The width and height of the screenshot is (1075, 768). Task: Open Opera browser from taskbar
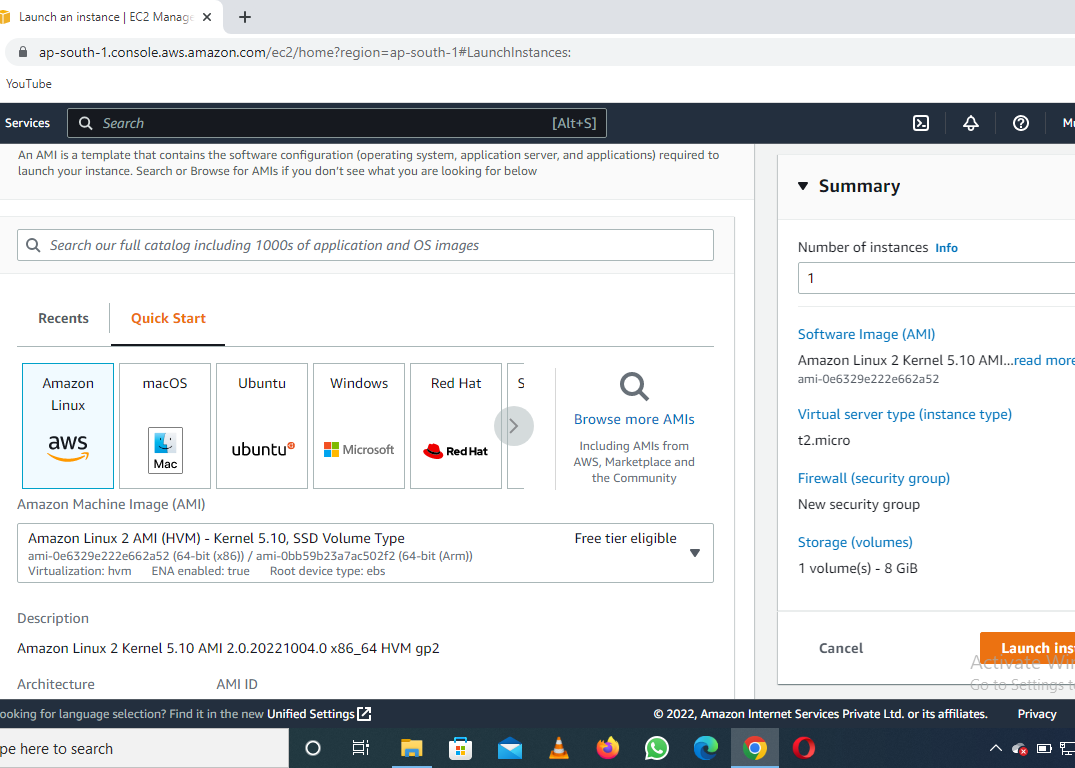tap(804, 748)
